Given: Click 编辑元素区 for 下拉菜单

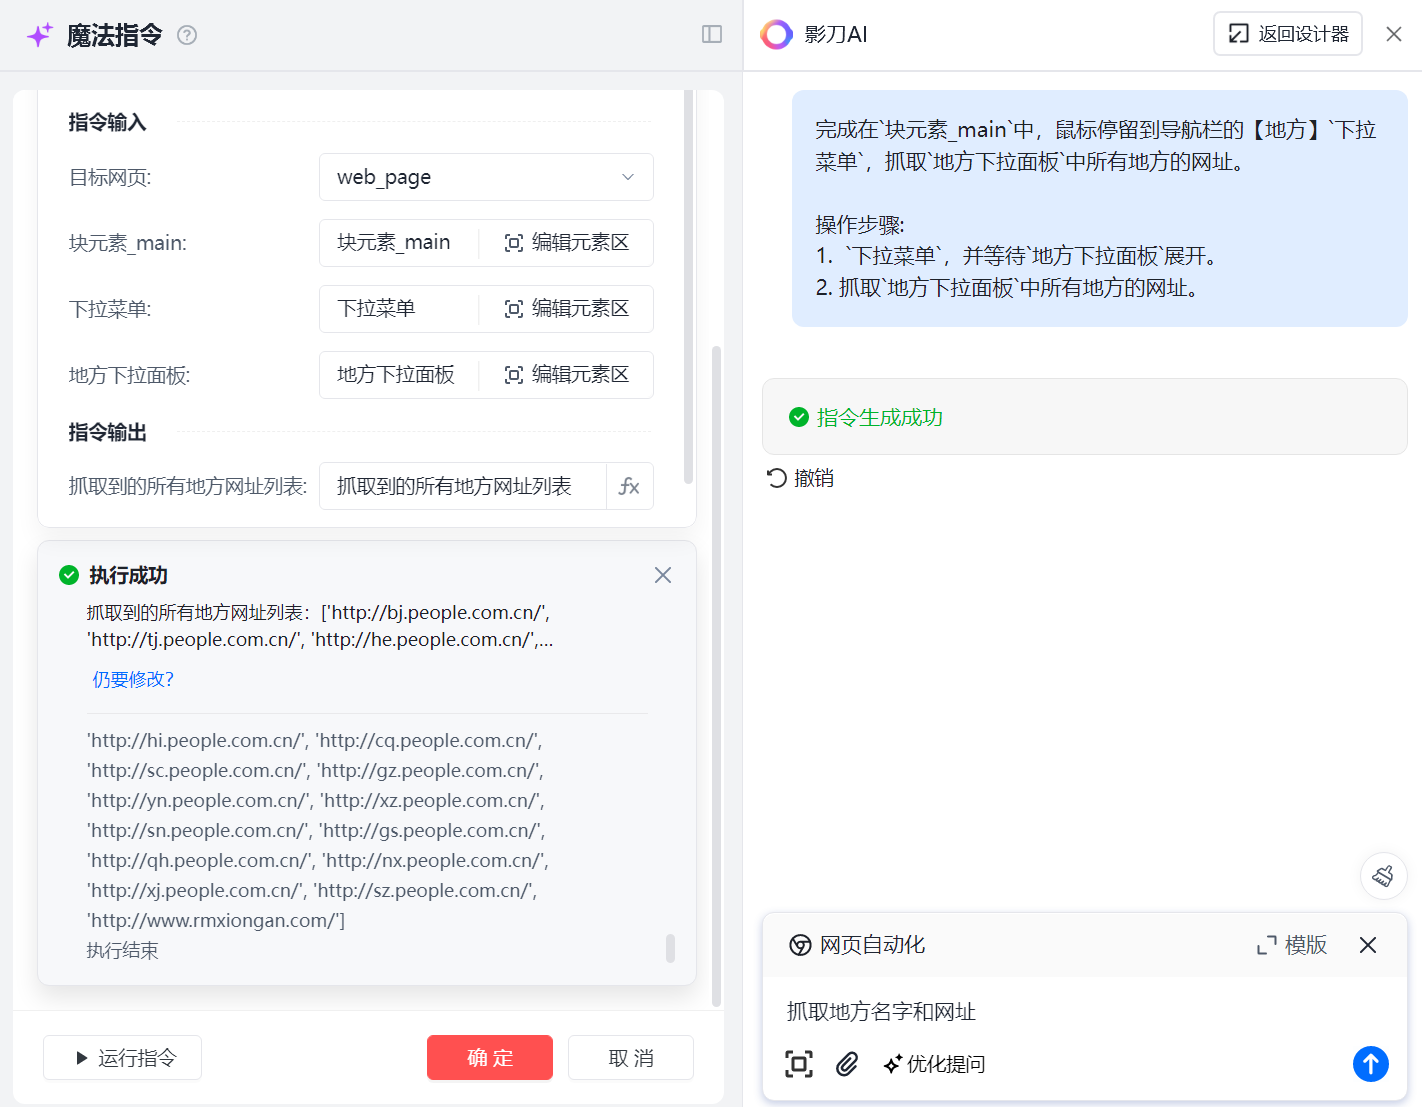Looking at the screenshot, I should [x=567, y=309].
